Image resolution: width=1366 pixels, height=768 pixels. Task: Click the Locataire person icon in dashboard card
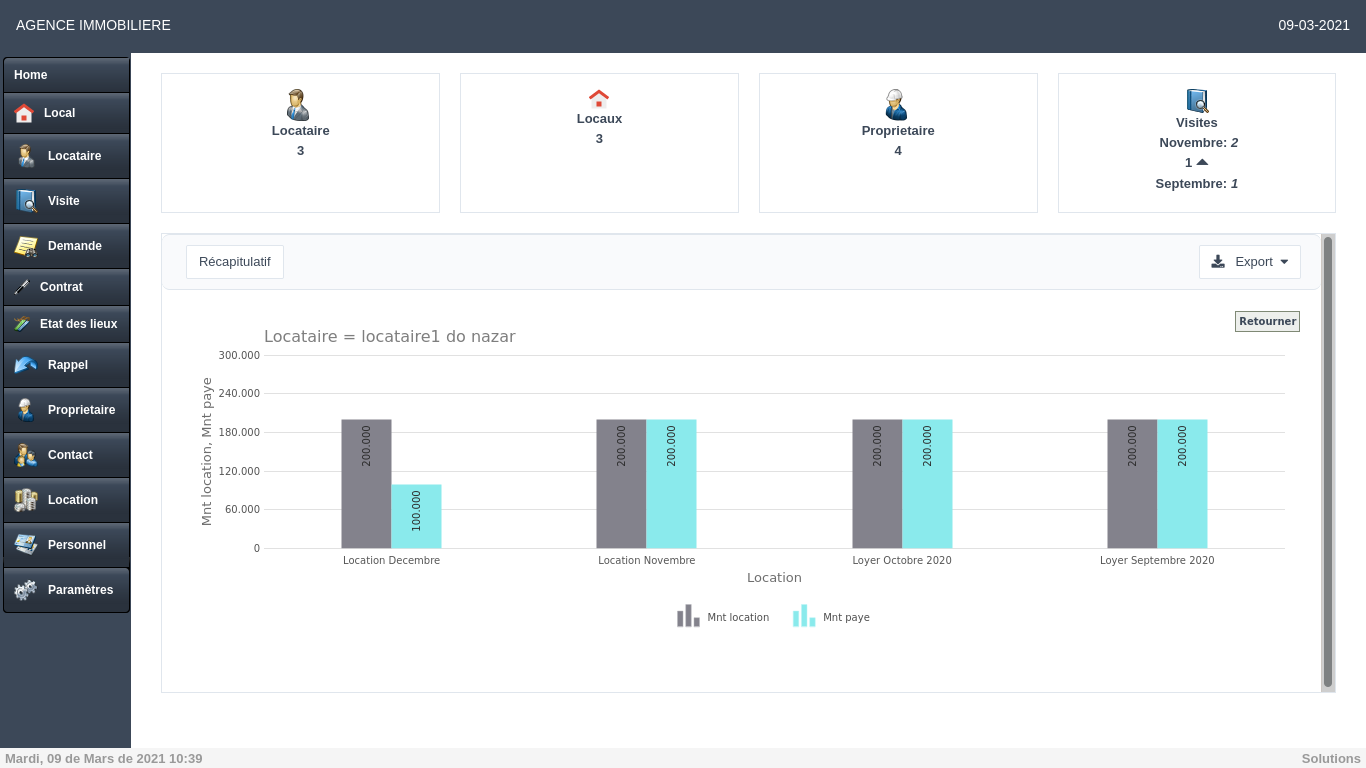click(298, 105)
